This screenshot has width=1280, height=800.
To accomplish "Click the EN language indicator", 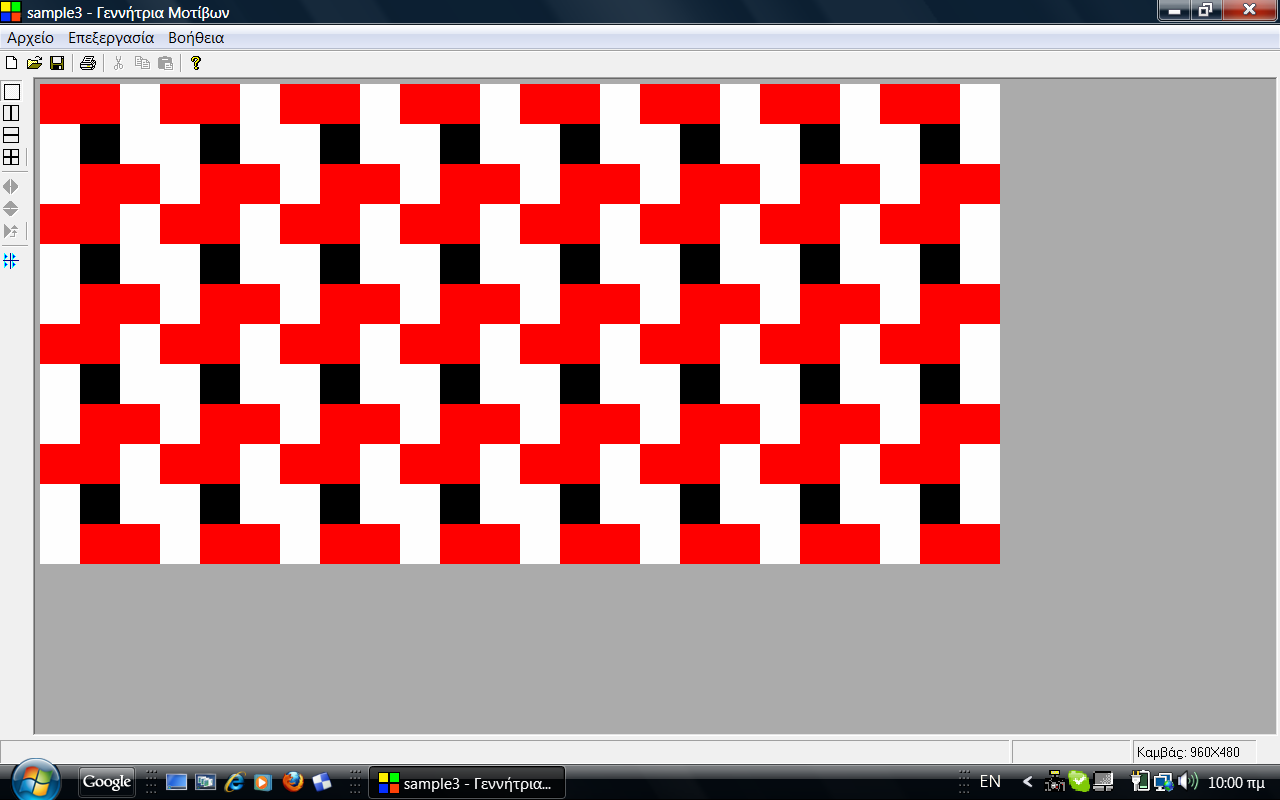I will 990,782.
